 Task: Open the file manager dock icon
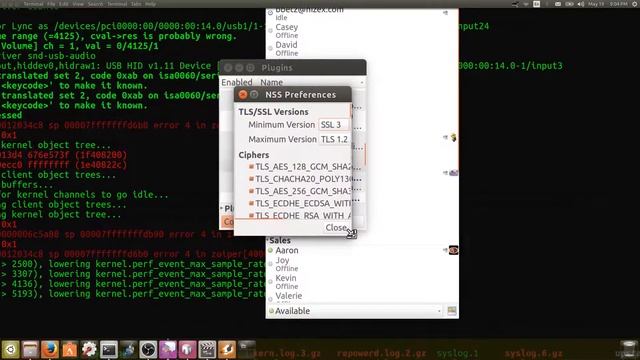30,349
